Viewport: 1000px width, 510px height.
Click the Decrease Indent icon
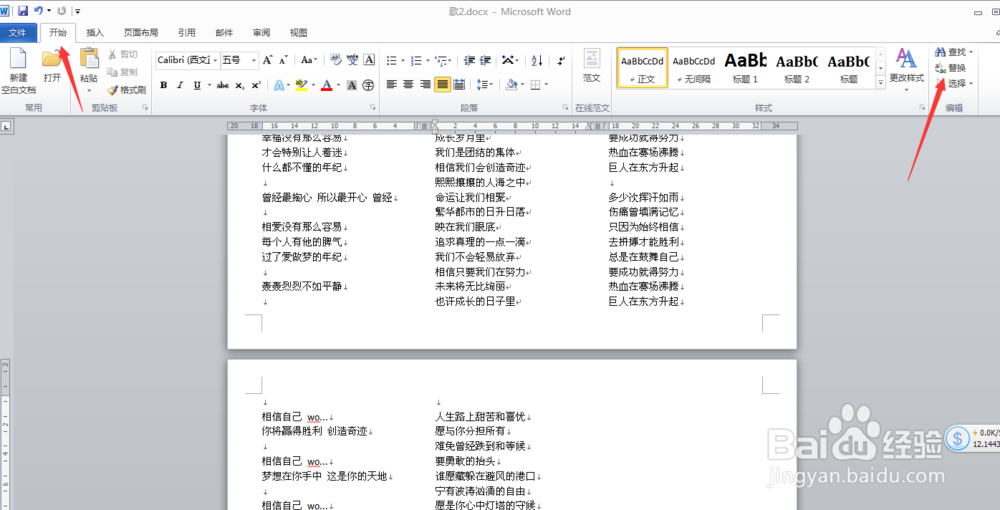[x=469, y=61]
